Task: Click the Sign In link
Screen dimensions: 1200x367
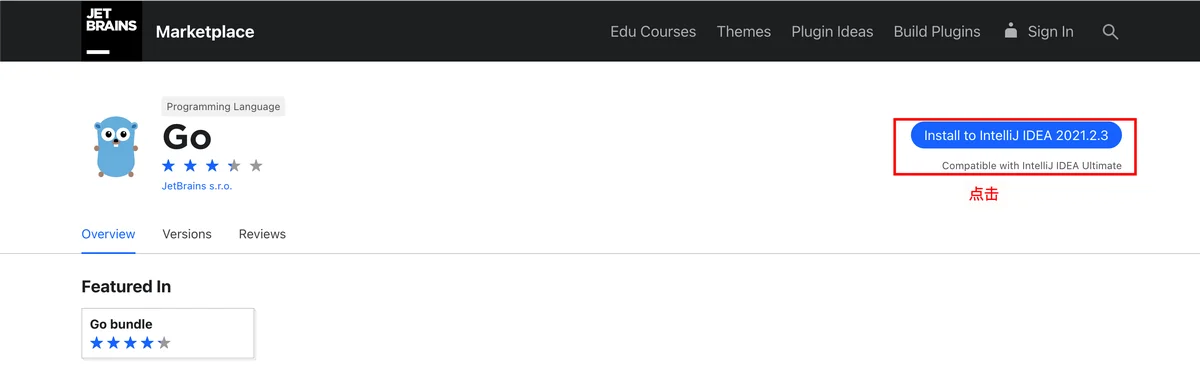Action: coord(1051,32)
